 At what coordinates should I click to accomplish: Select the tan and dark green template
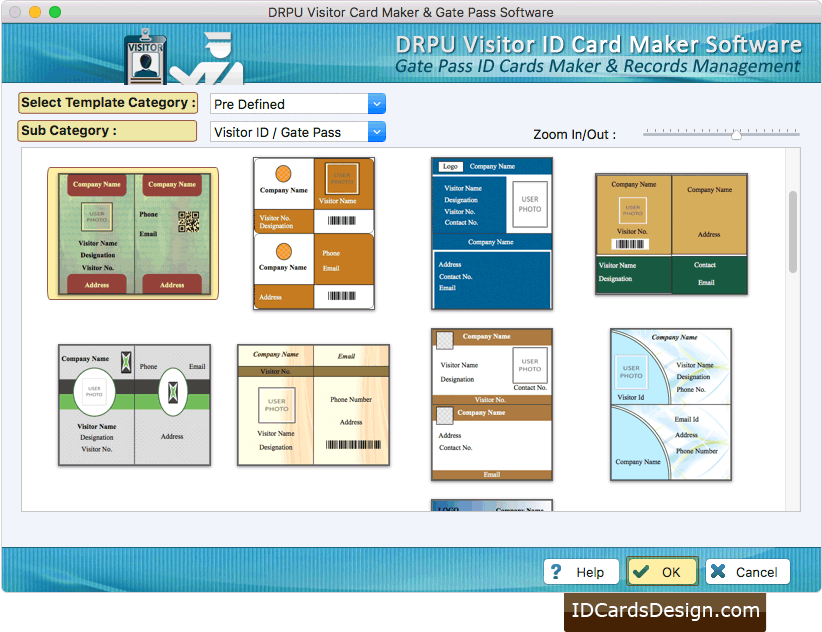pyautogui.click(x=672, y=234)
